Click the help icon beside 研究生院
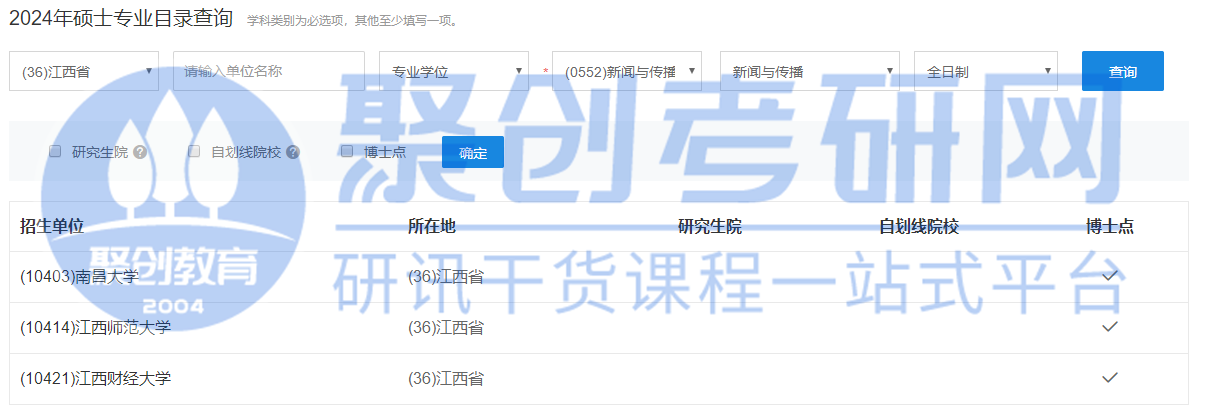The width and height of the screenshot is (1210, 416). pos(140,152)
